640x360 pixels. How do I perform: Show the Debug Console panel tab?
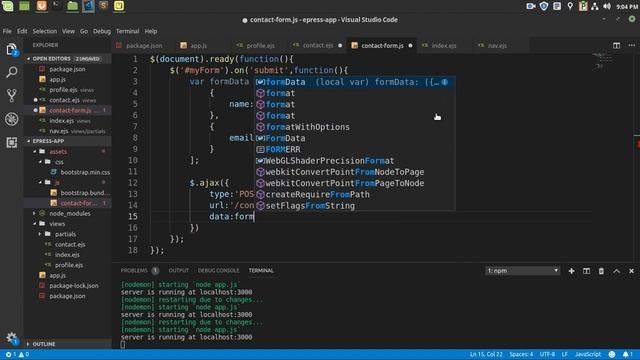point(218,271)
